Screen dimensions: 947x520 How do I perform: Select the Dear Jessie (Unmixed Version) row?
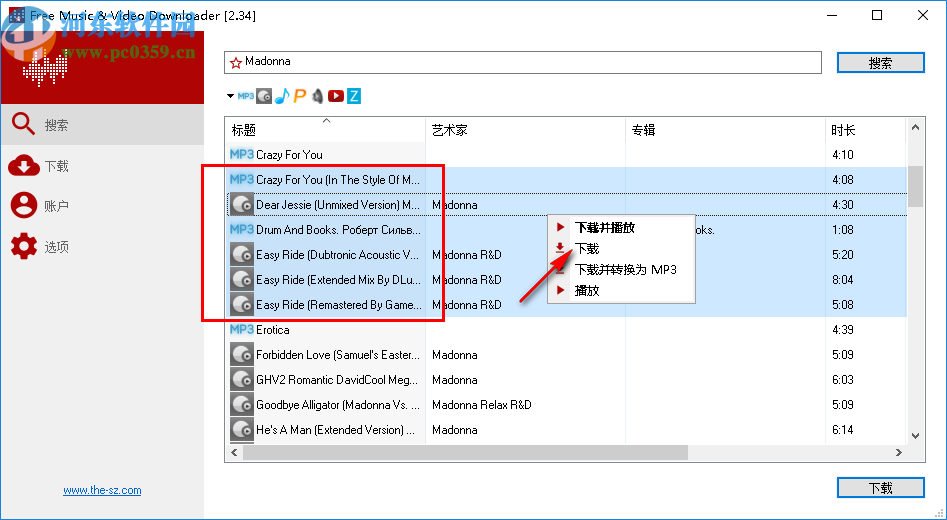coord(567,205)
